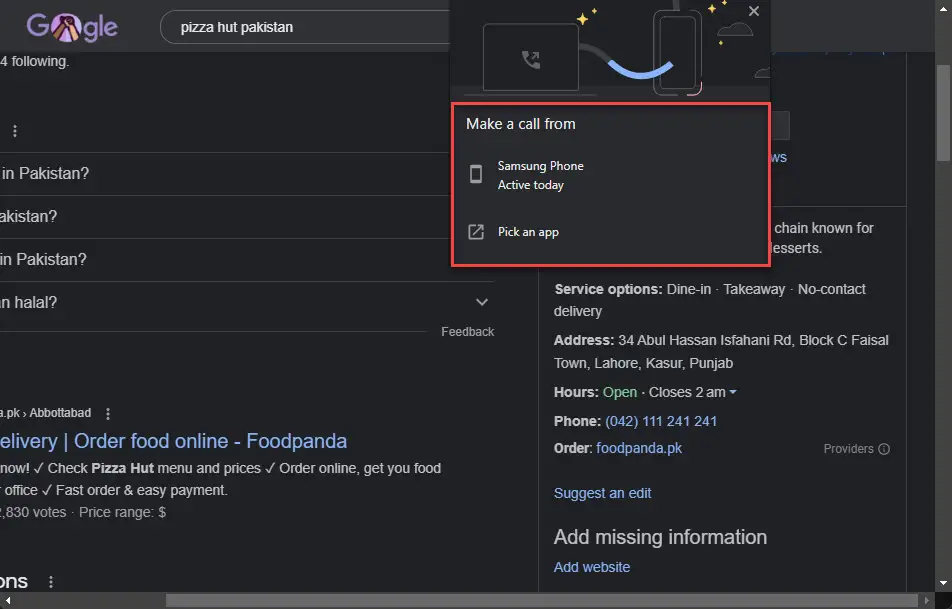Choose Pick an app option

pos(611,232)
